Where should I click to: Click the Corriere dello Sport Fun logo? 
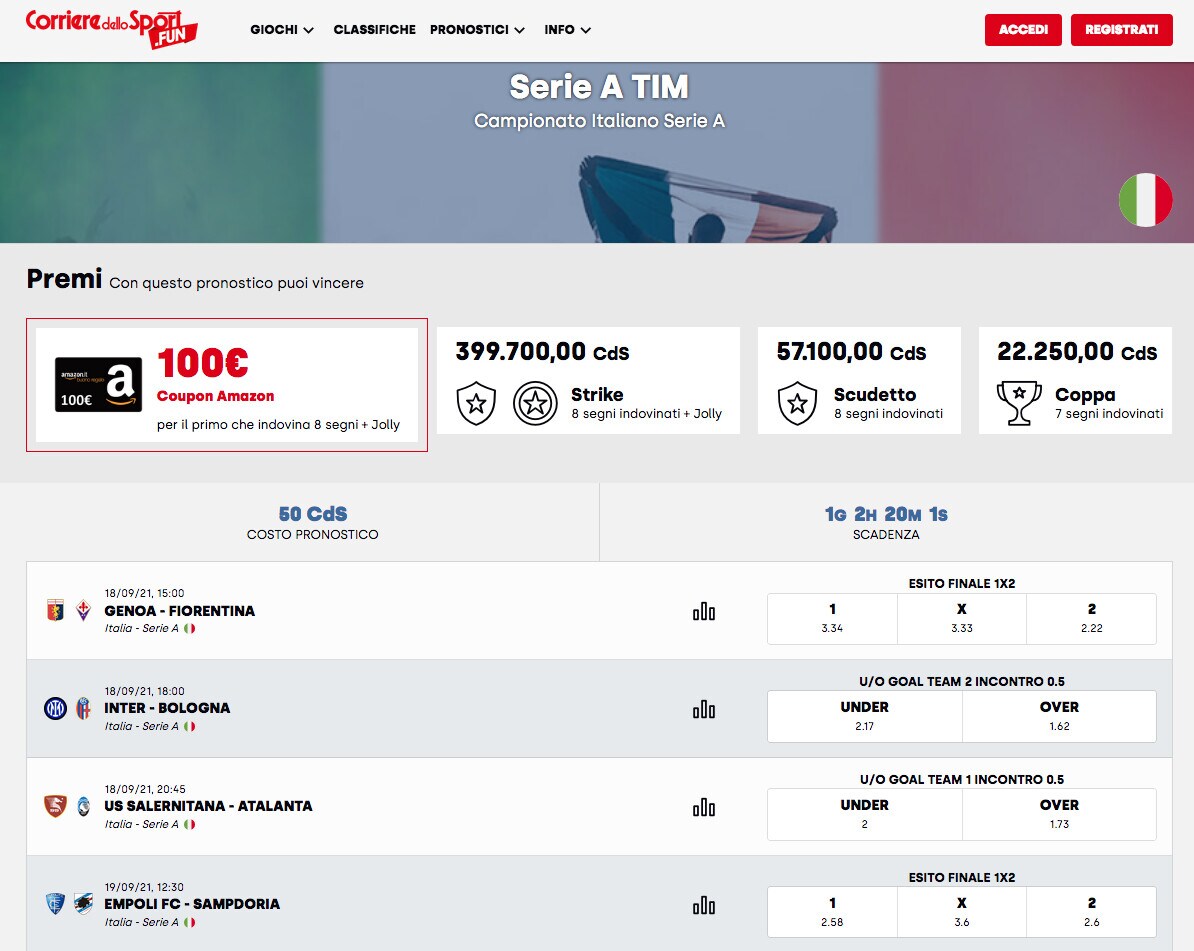click(111, 29)
